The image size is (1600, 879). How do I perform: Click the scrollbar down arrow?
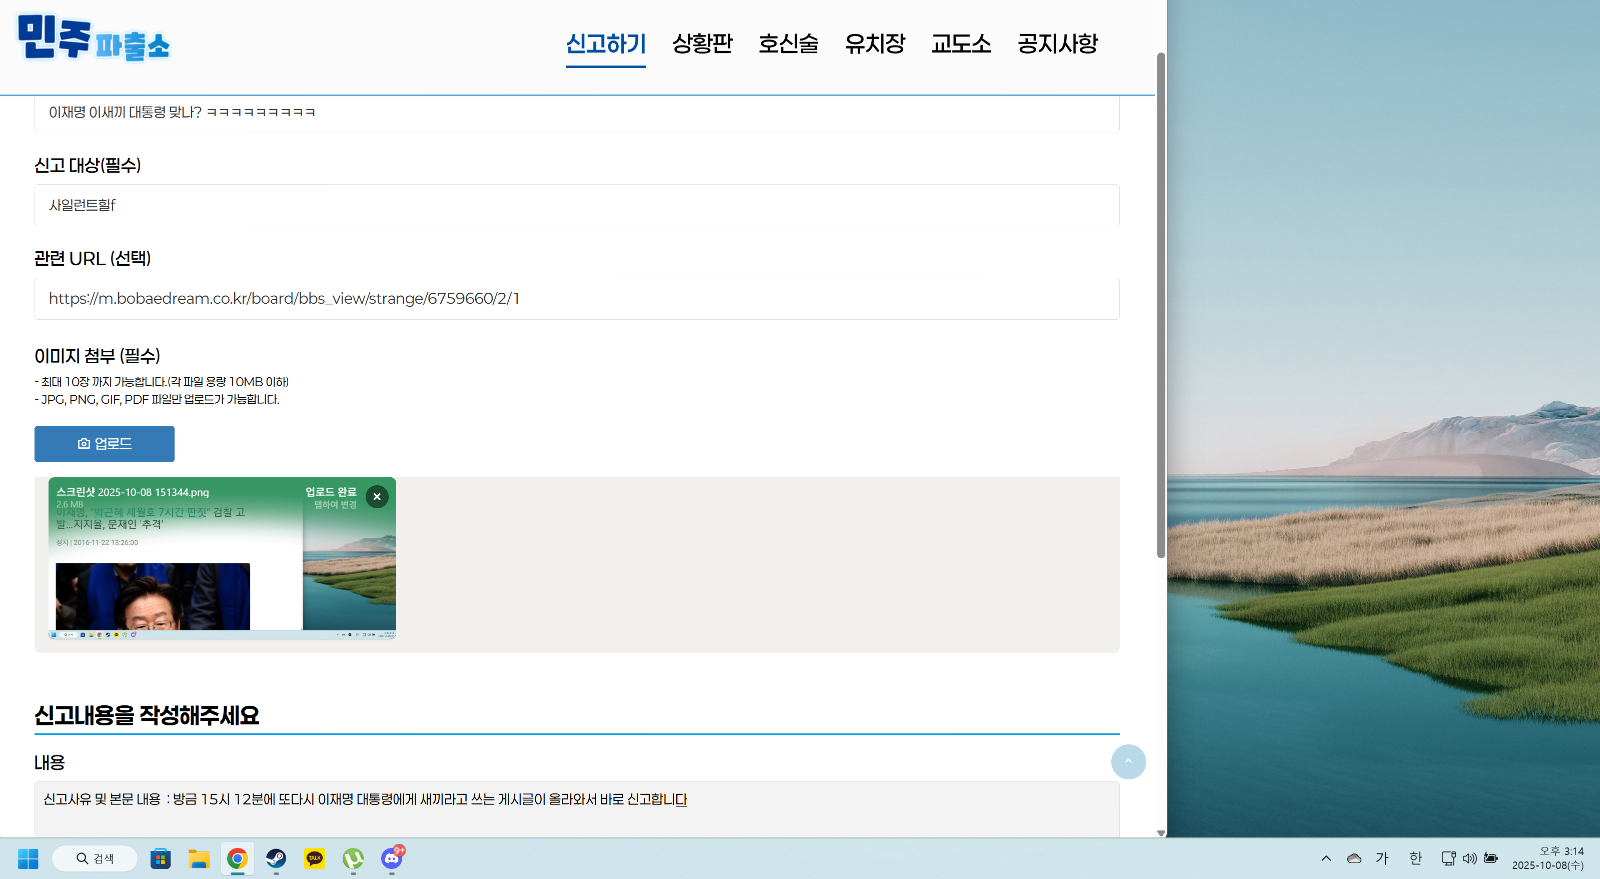tap(1161, 832)
